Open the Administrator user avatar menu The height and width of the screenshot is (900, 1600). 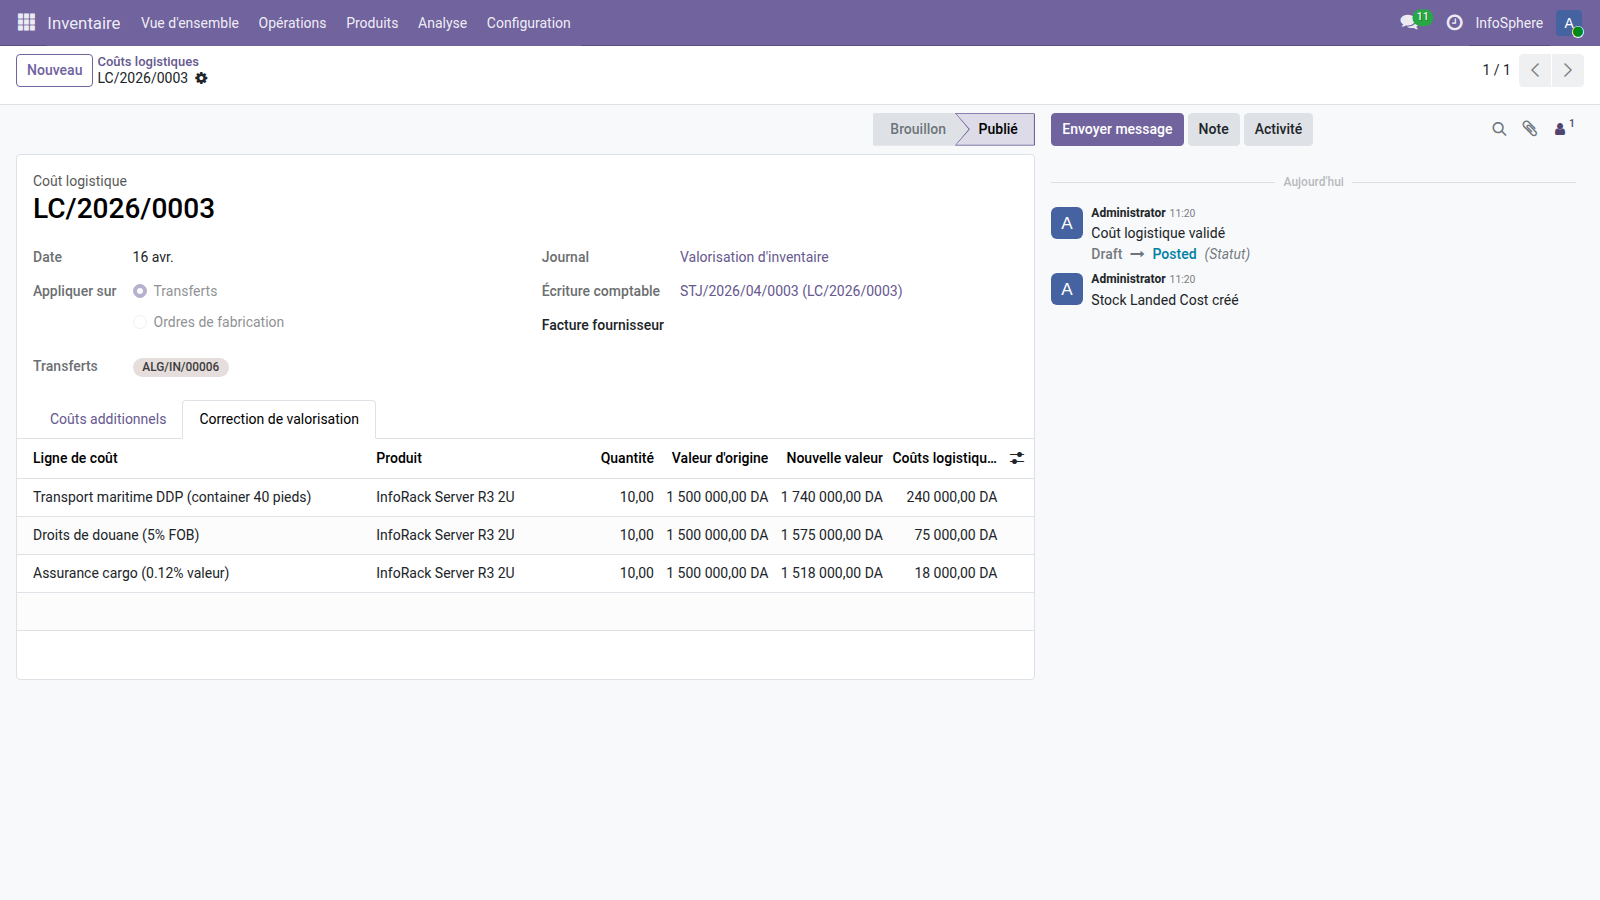[x=1569, y=22]
